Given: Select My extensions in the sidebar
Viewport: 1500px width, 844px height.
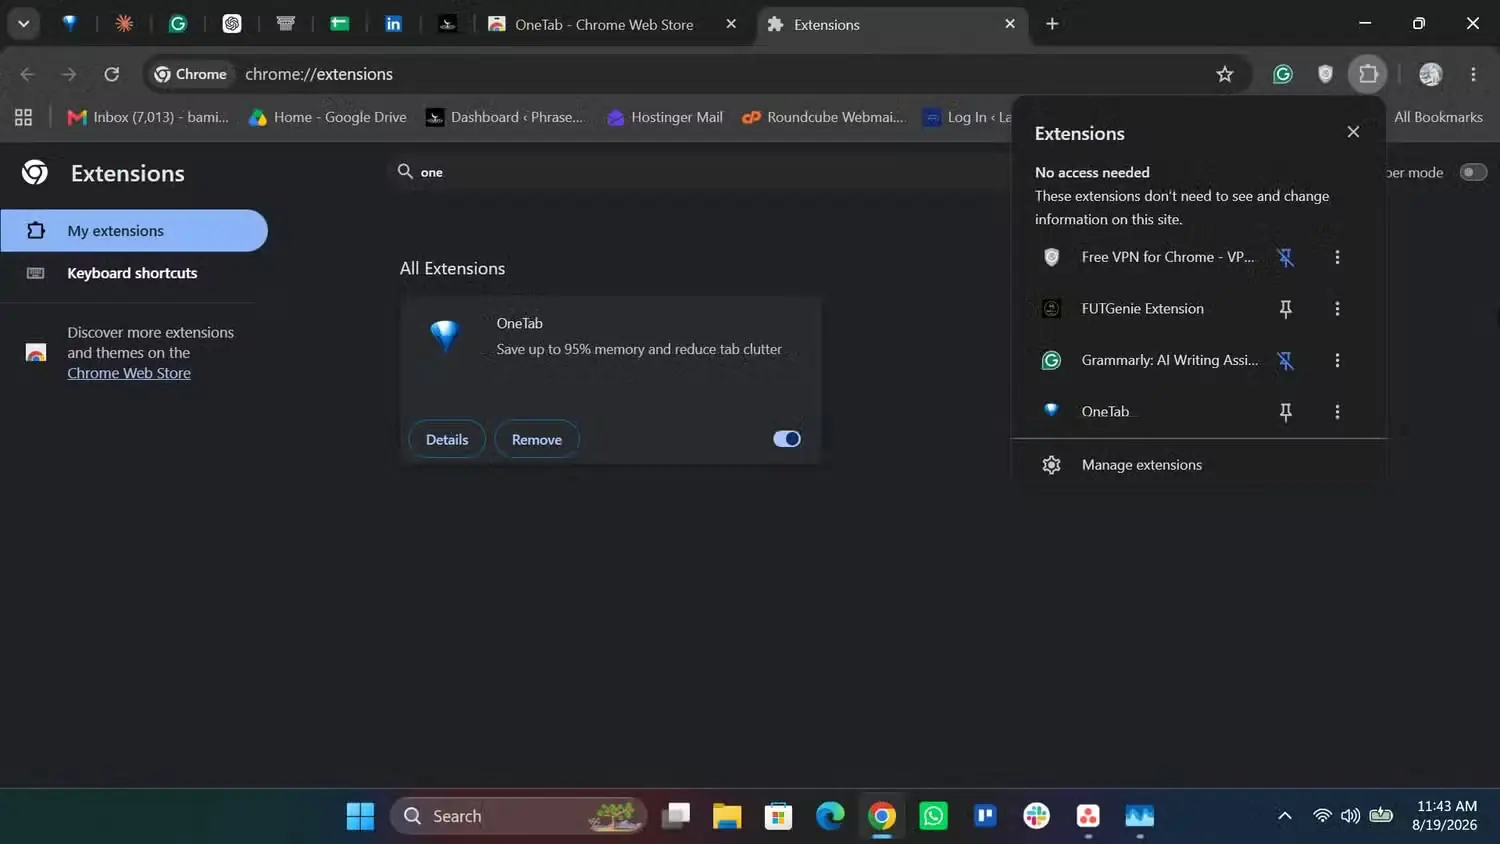Looking at the screenshot, I should 134,231.
